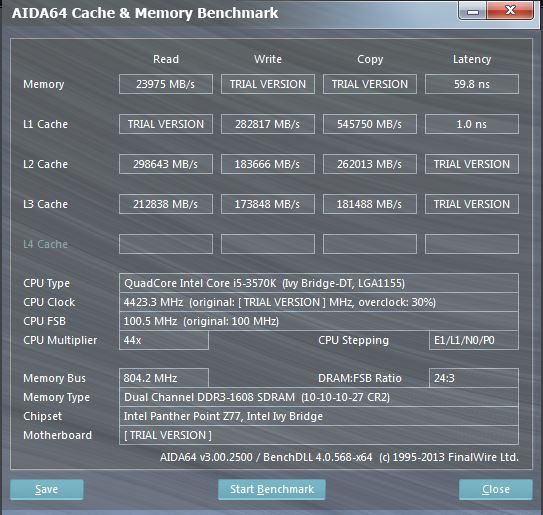Click L2 Cache Latency TRIAL VERSION field

click(x=472, y=164)
